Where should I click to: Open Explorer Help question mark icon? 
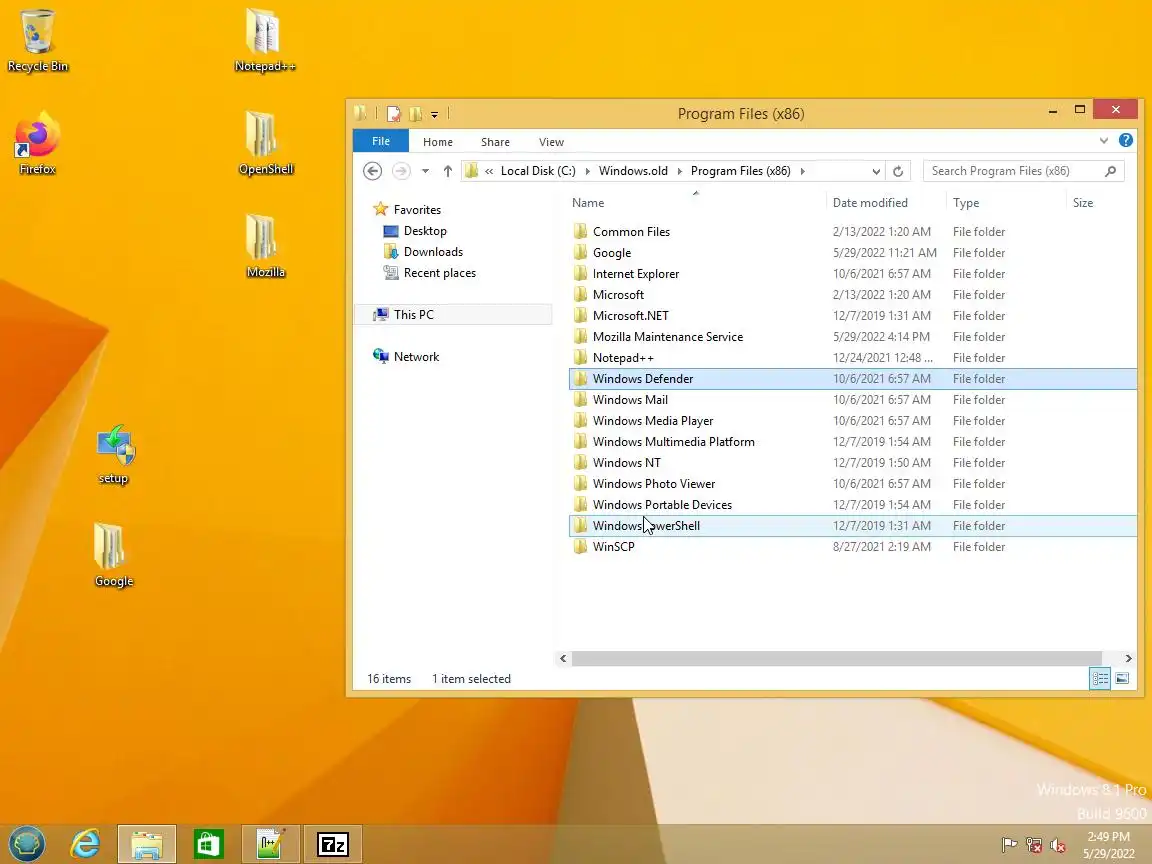coord(1126,140)
